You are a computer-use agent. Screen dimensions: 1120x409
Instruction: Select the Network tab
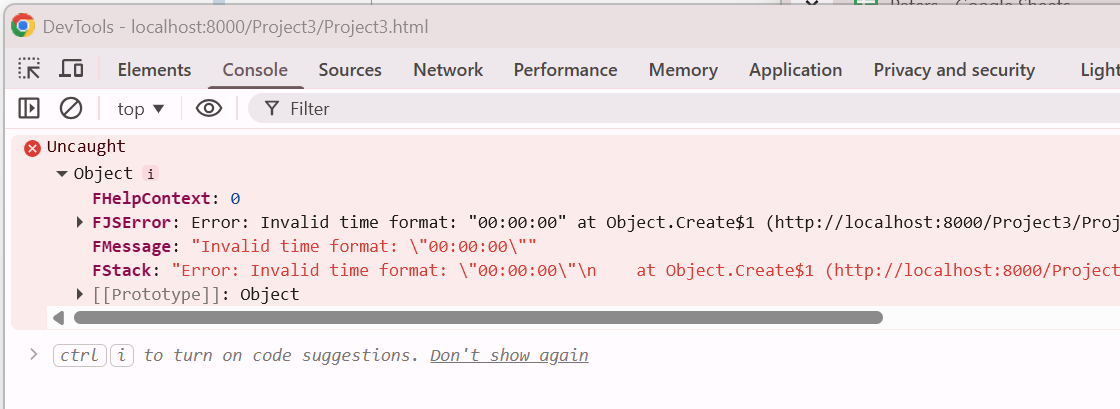pyautogui.click(x=448, y=70)
